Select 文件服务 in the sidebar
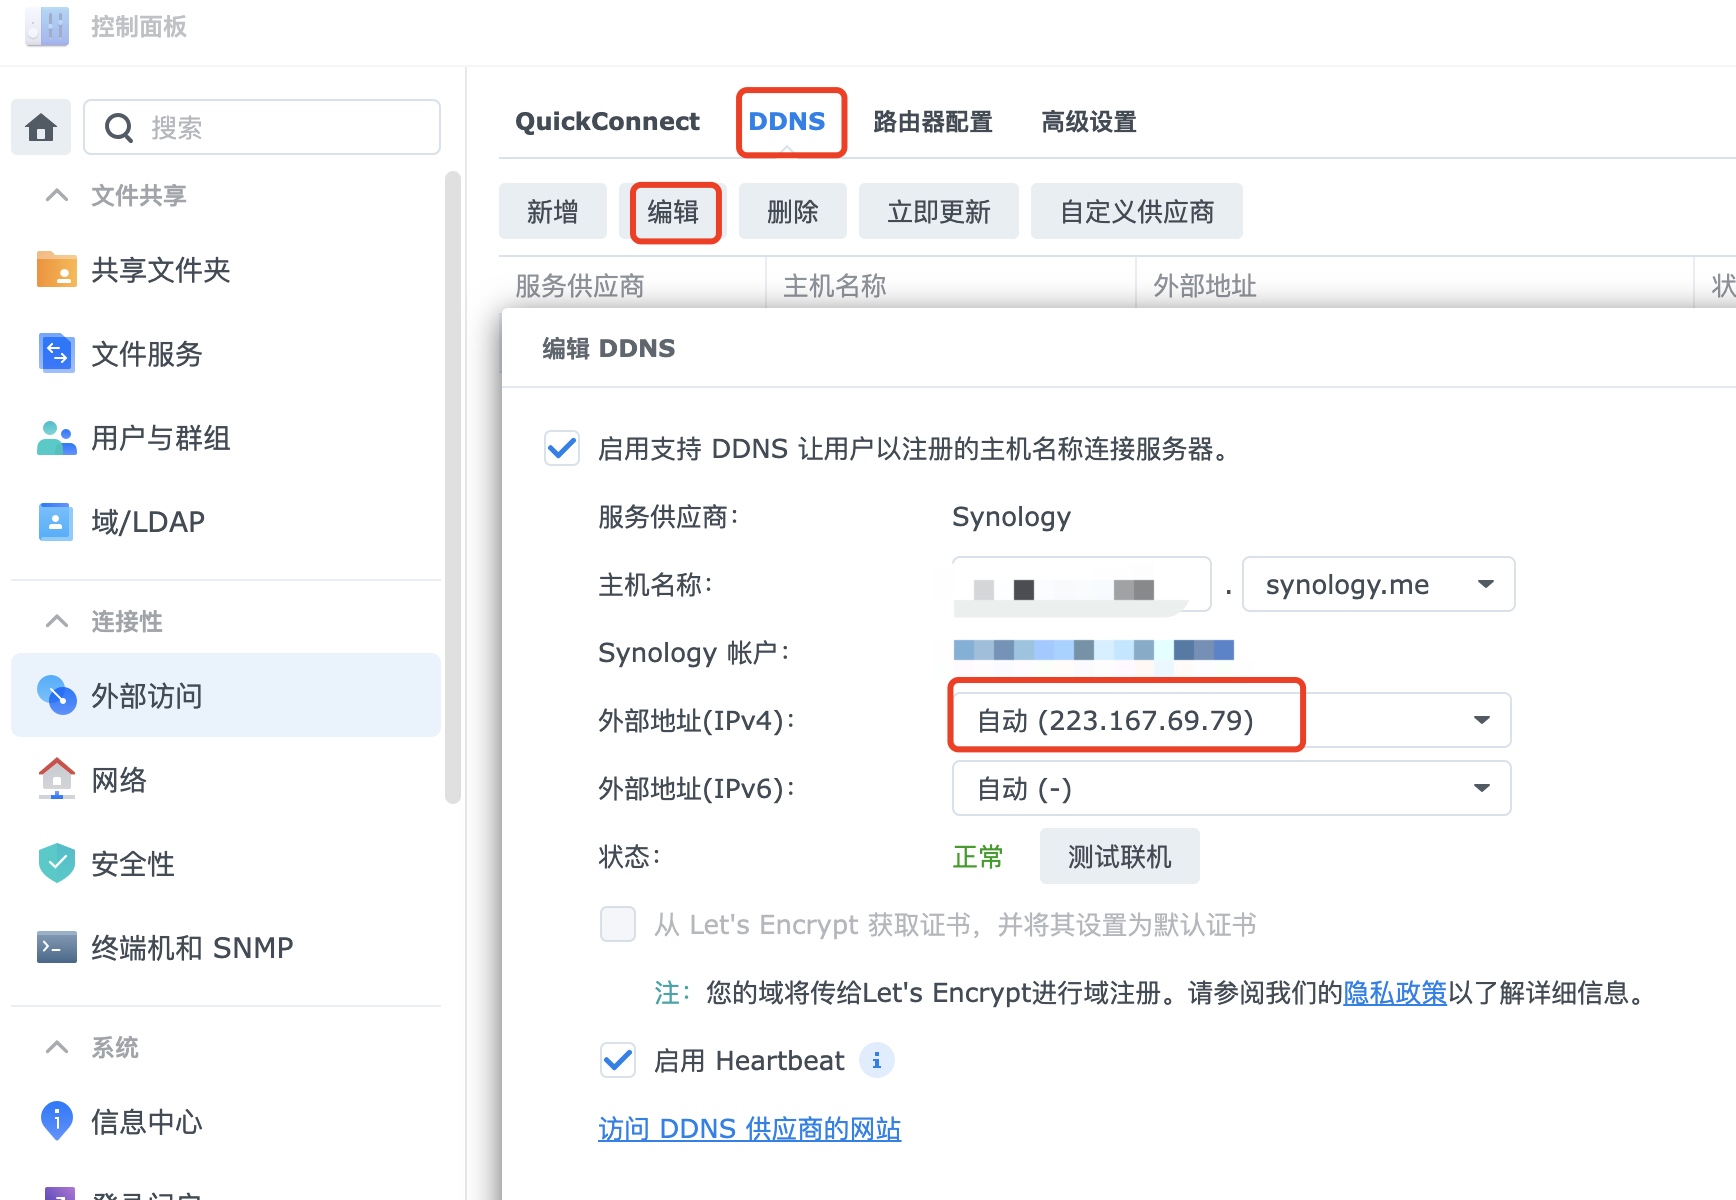This screenshot has width=1736, height=1200. (226, 353)
